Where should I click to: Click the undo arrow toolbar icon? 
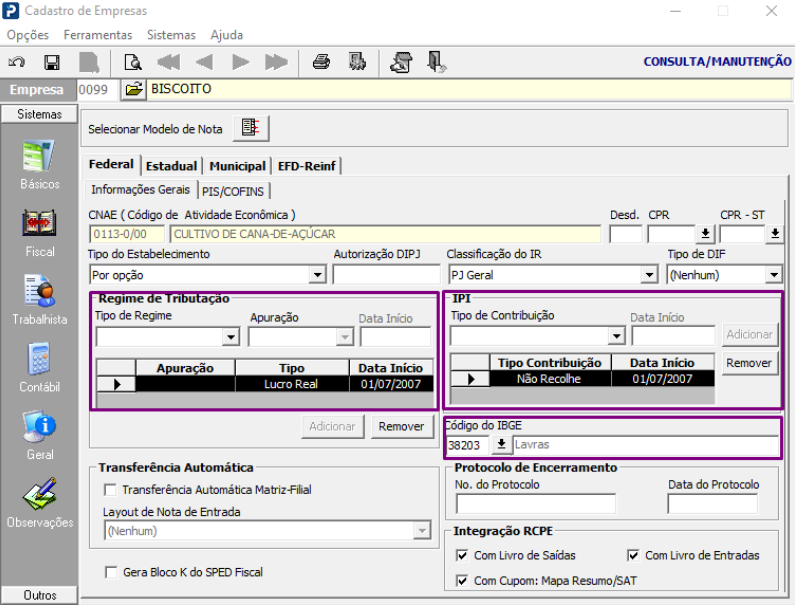(x=17, y=62)
